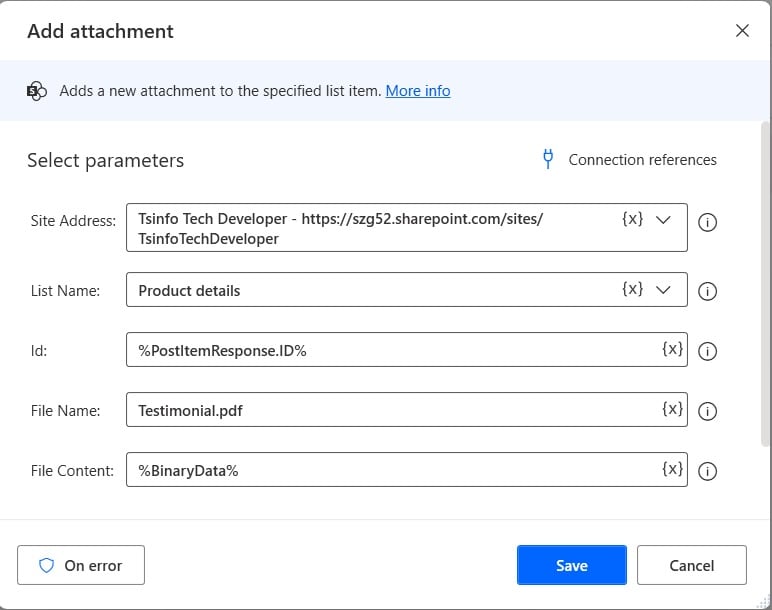Insert variable in File Content field
Viewport: 772px width, 610px height.
[x=672, y=469]
